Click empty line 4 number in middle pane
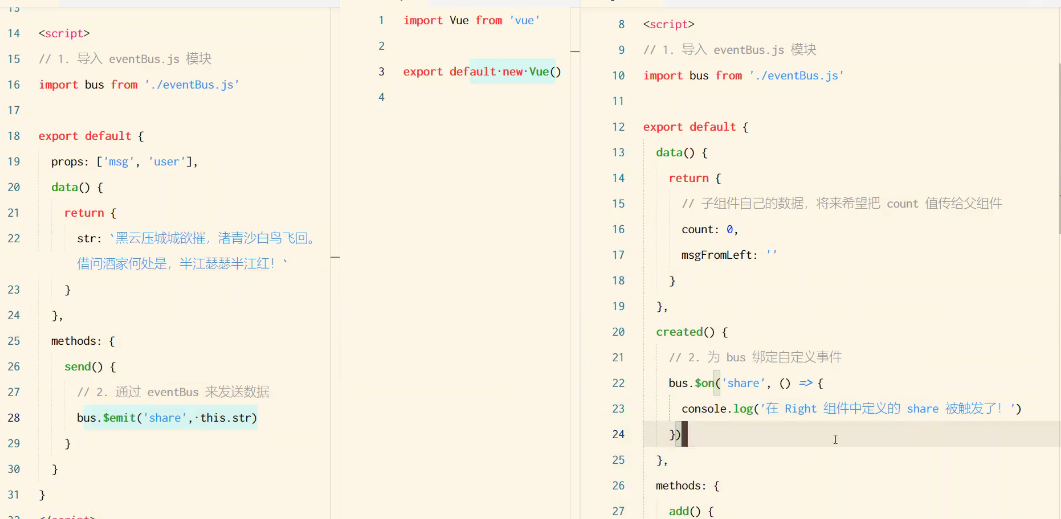The height and width of the screenshot is (519, 1061). pos(381,97)
